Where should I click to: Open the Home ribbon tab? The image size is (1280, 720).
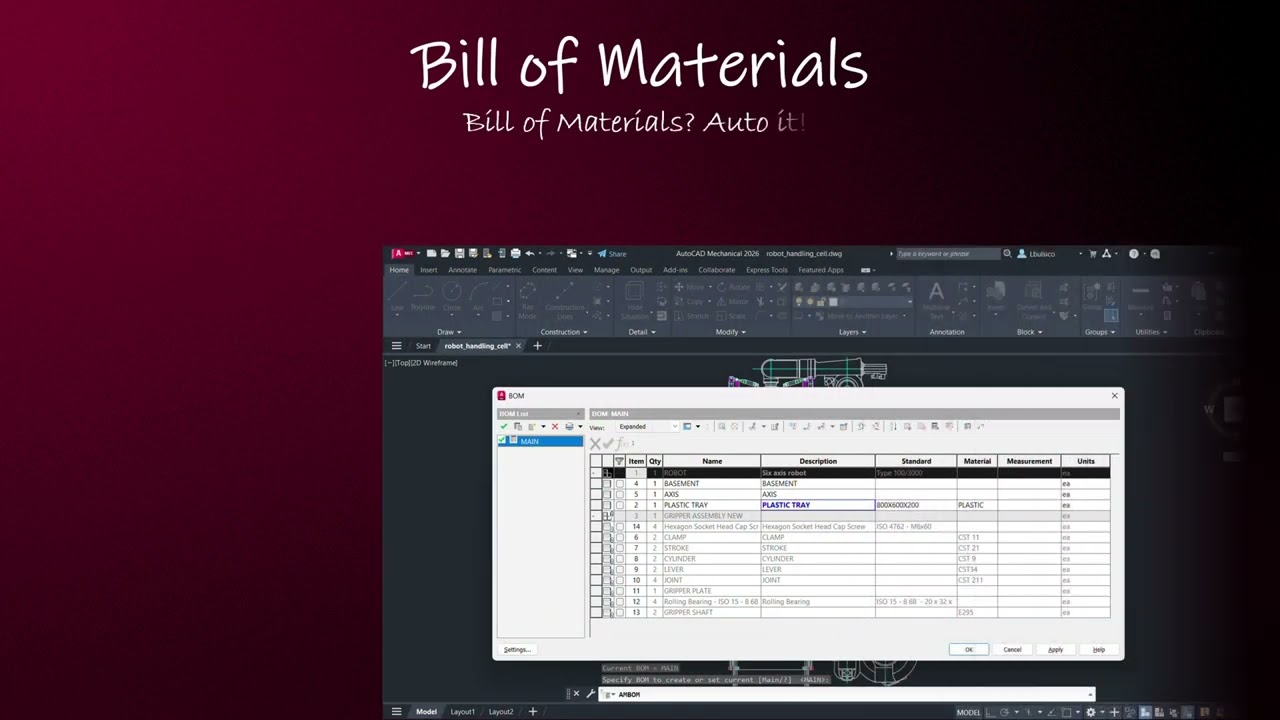[399, 270]
